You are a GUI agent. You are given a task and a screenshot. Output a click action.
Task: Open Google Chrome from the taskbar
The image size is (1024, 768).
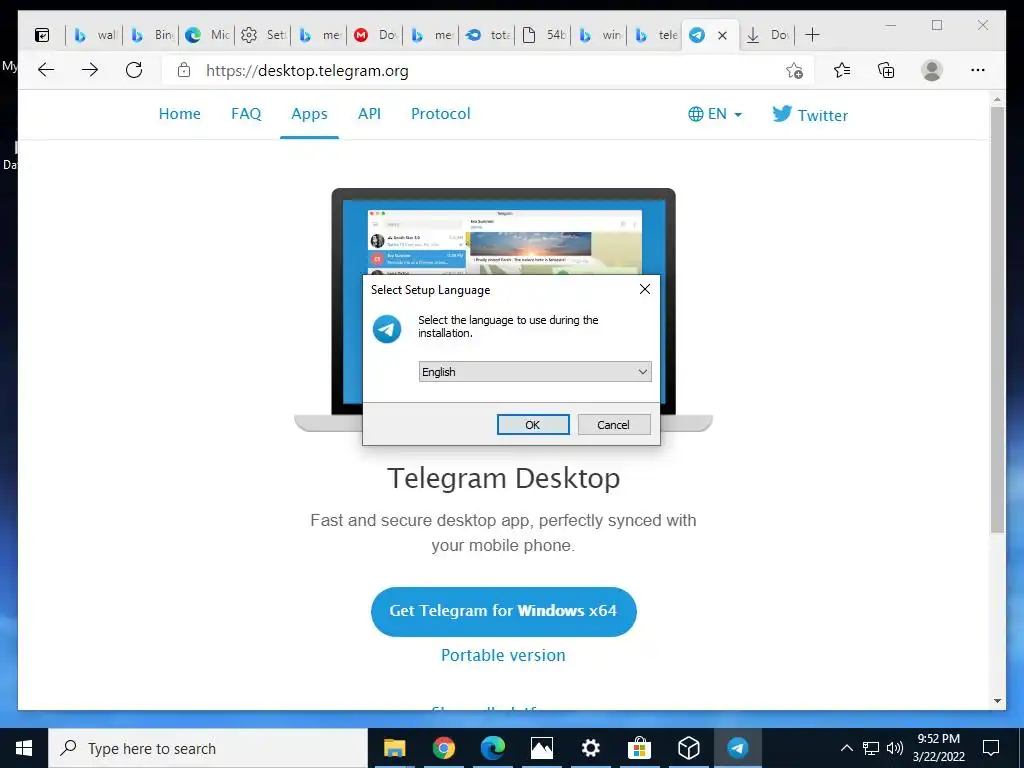tap(443, 748)
